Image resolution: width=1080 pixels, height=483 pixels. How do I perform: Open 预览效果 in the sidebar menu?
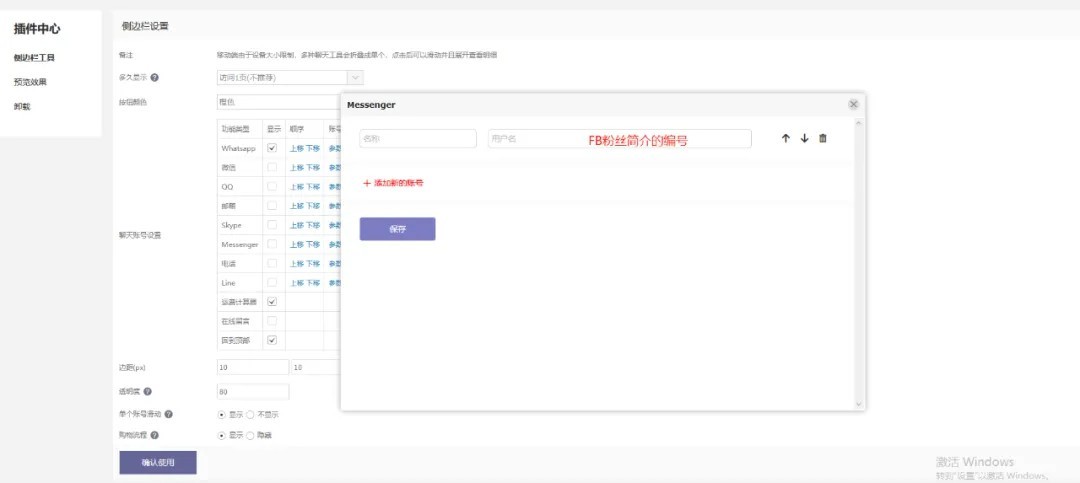pos(30,82)
